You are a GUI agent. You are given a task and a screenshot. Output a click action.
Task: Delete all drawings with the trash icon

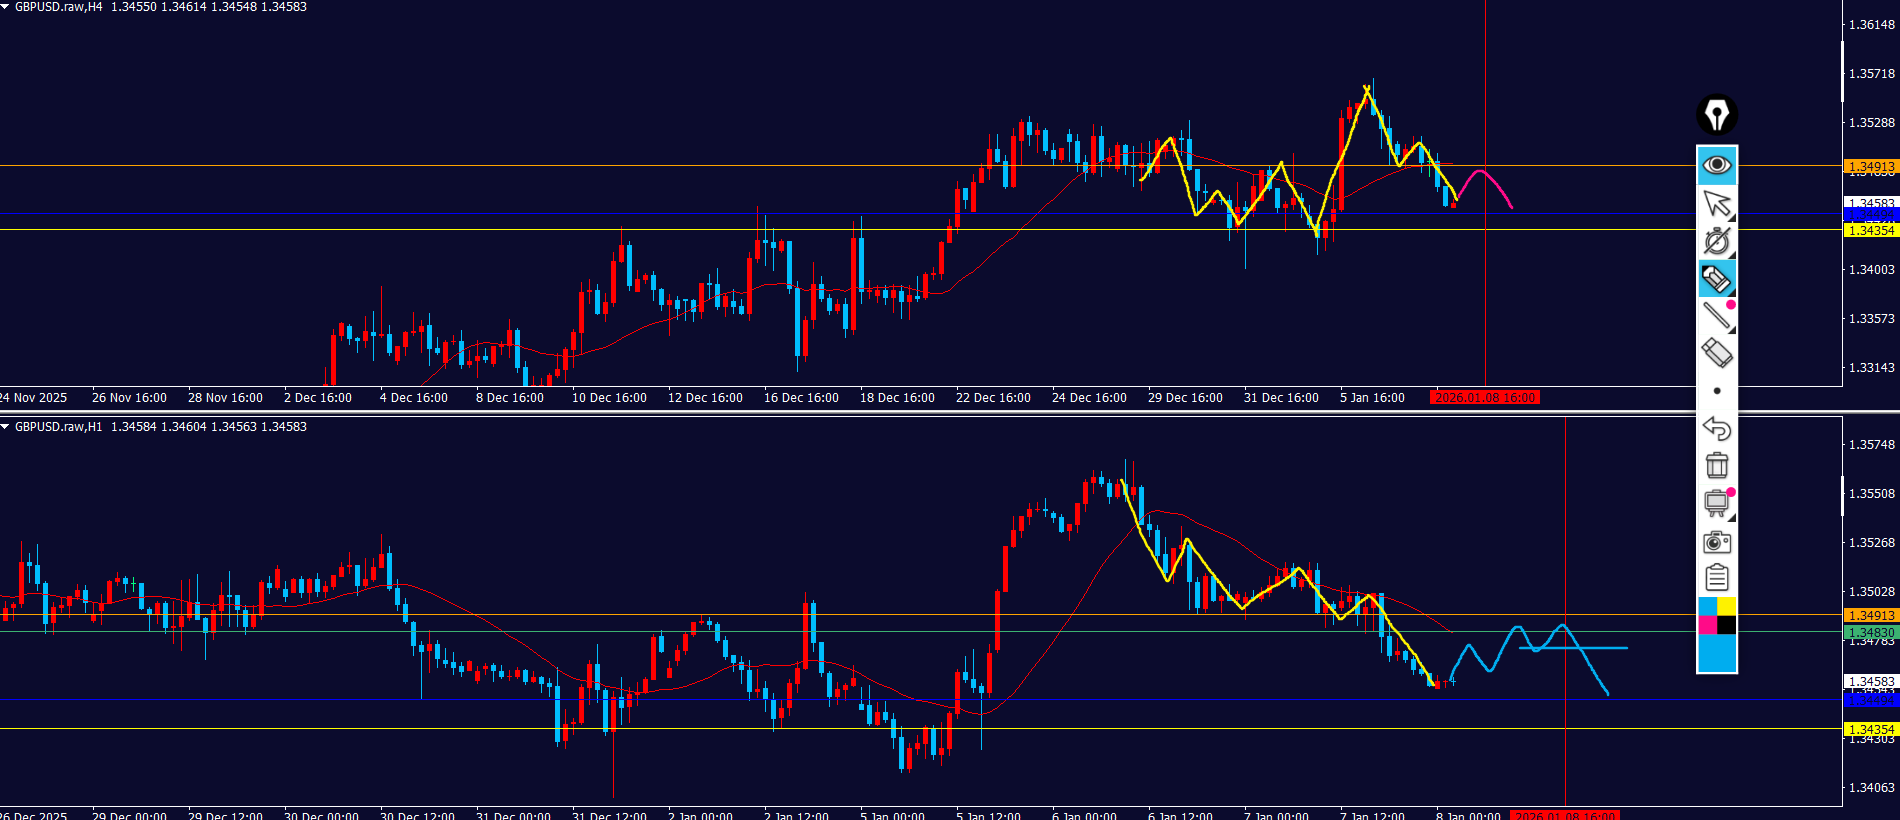(x=1716, y=465)
